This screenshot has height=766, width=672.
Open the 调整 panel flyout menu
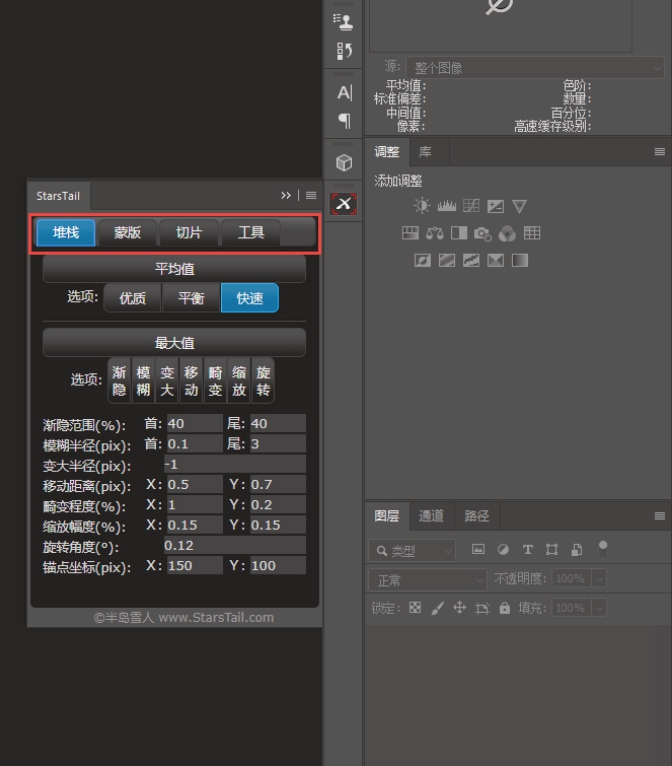tap(660, 152)
